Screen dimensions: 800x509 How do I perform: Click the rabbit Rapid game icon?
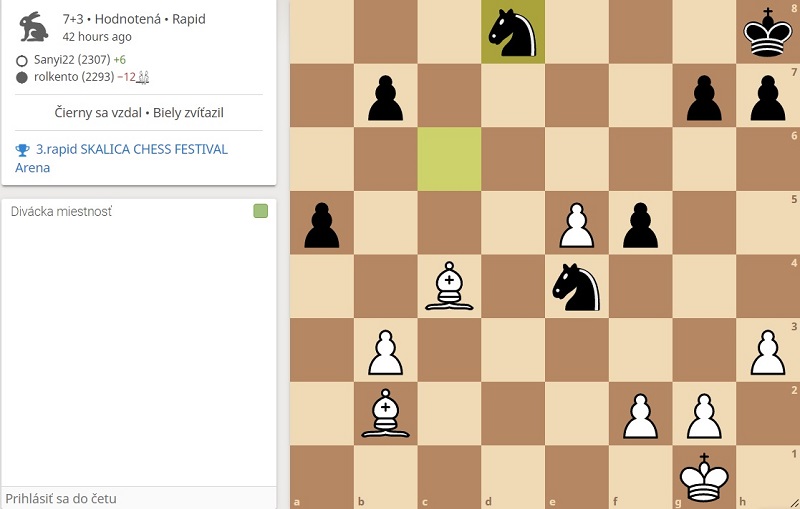(x=34, y=27)
